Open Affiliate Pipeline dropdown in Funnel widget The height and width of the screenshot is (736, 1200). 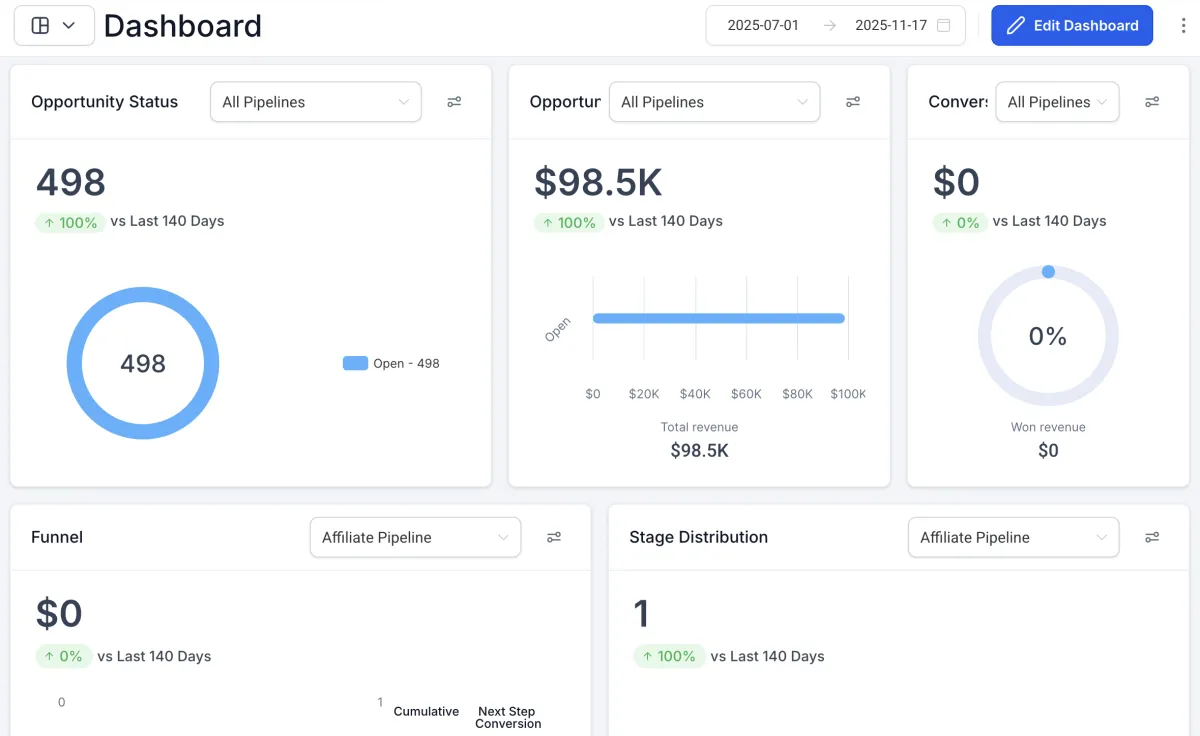415,538
